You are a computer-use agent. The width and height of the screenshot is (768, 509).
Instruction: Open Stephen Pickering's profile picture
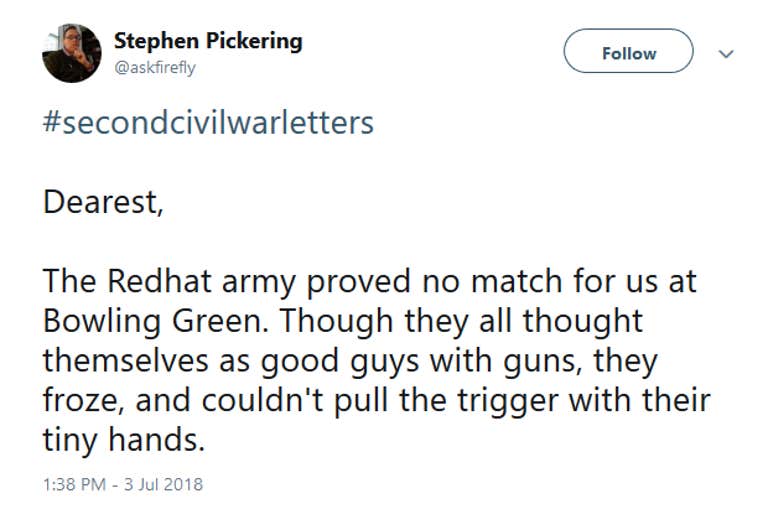[72, 53]
